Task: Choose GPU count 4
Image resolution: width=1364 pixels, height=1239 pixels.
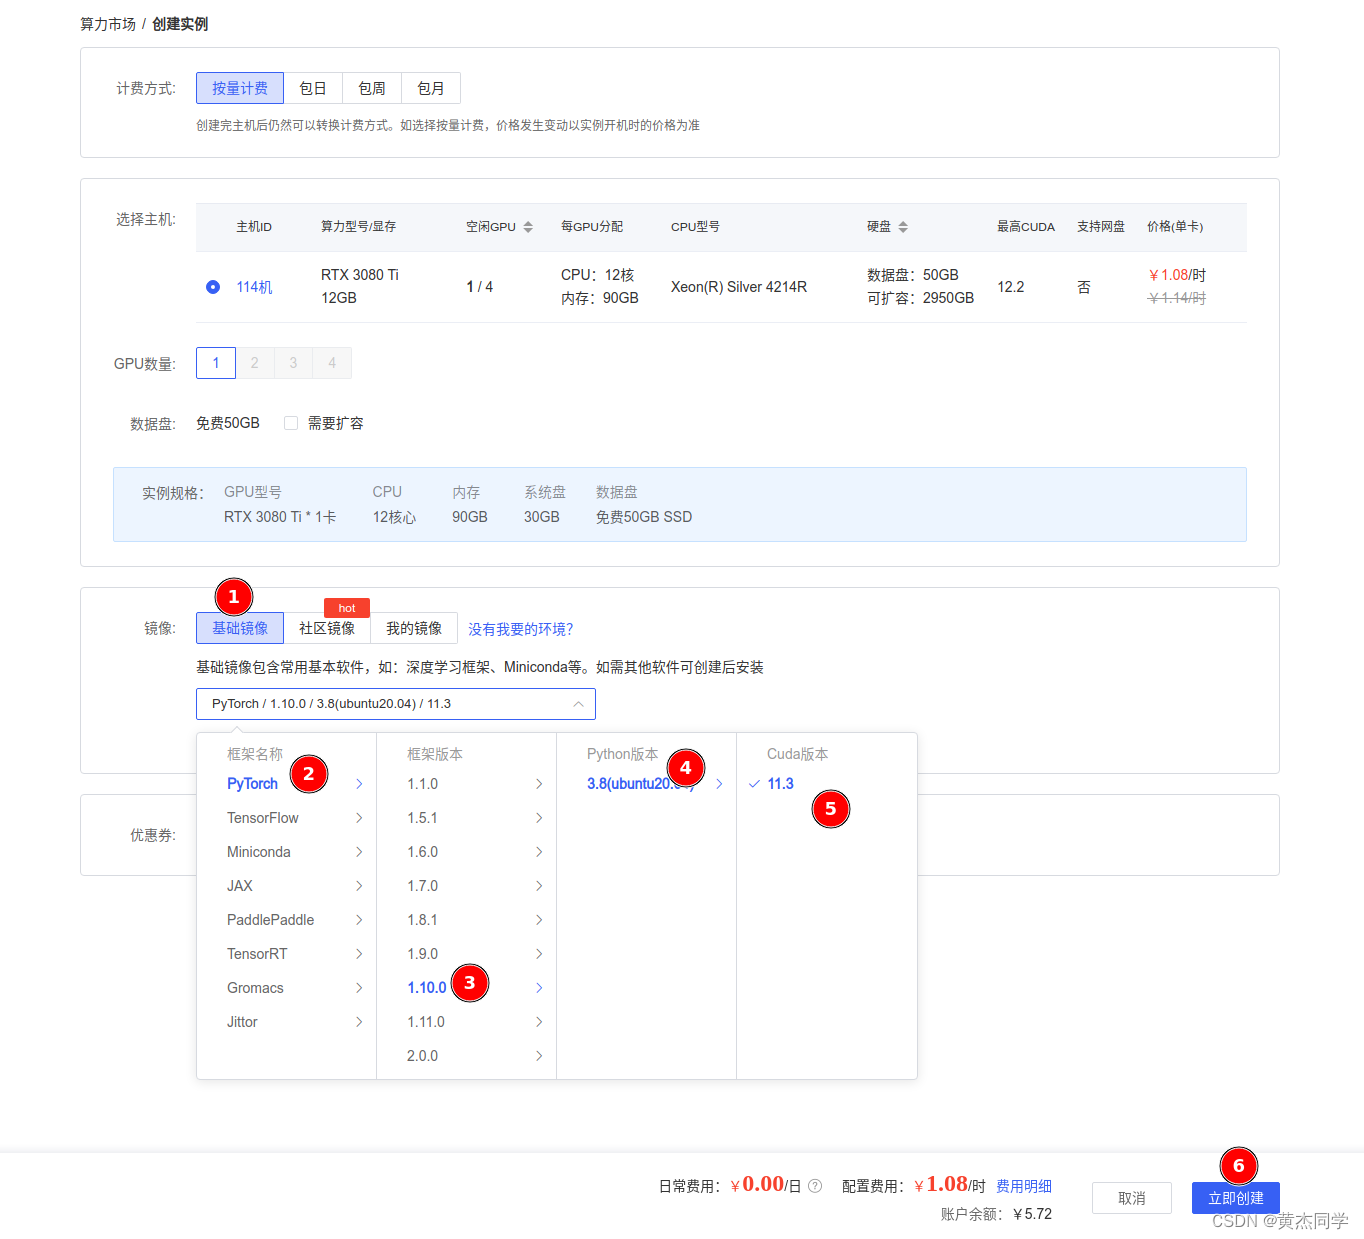Action: [x=332, y=363]
